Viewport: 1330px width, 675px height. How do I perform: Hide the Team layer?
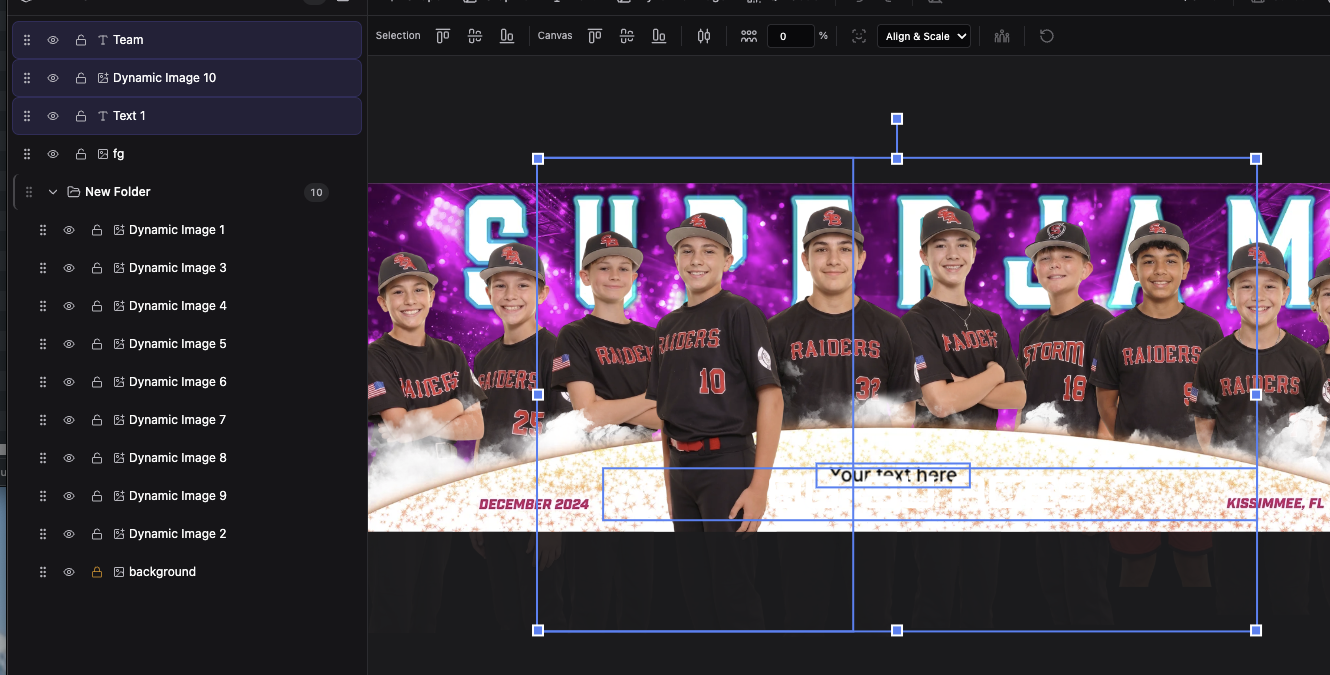(x=53, y=40)
